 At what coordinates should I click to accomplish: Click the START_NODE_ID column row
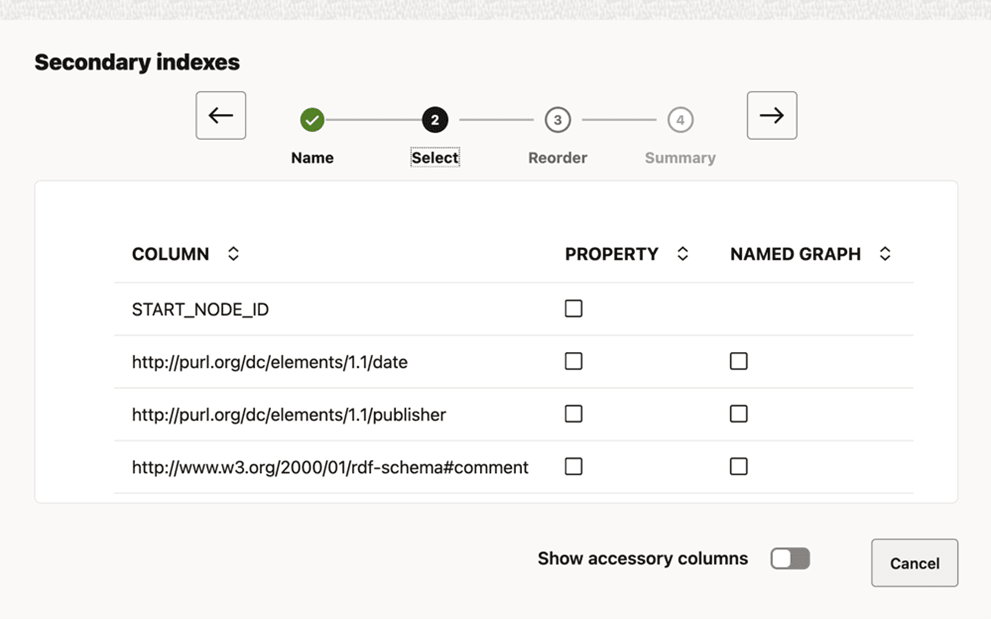click(x=200, y=310)
